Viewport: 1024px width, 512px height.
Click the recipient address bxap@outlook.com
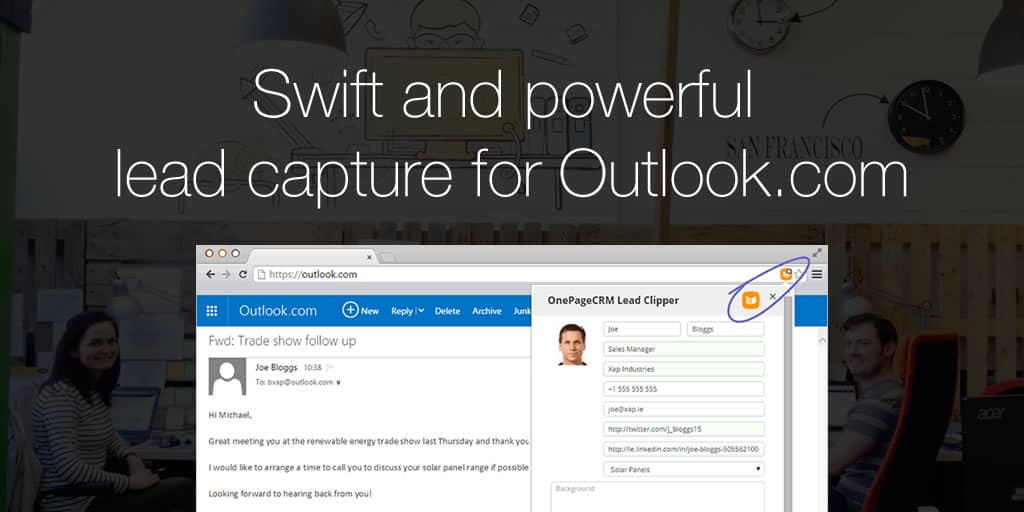click(x=298, y=382)
